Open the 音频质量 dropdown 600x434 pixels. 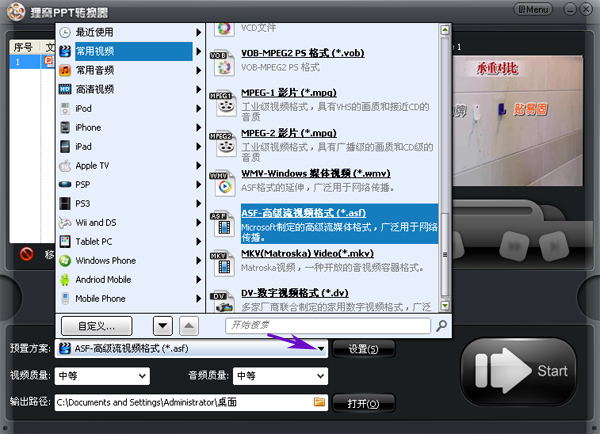coord(321,376)
